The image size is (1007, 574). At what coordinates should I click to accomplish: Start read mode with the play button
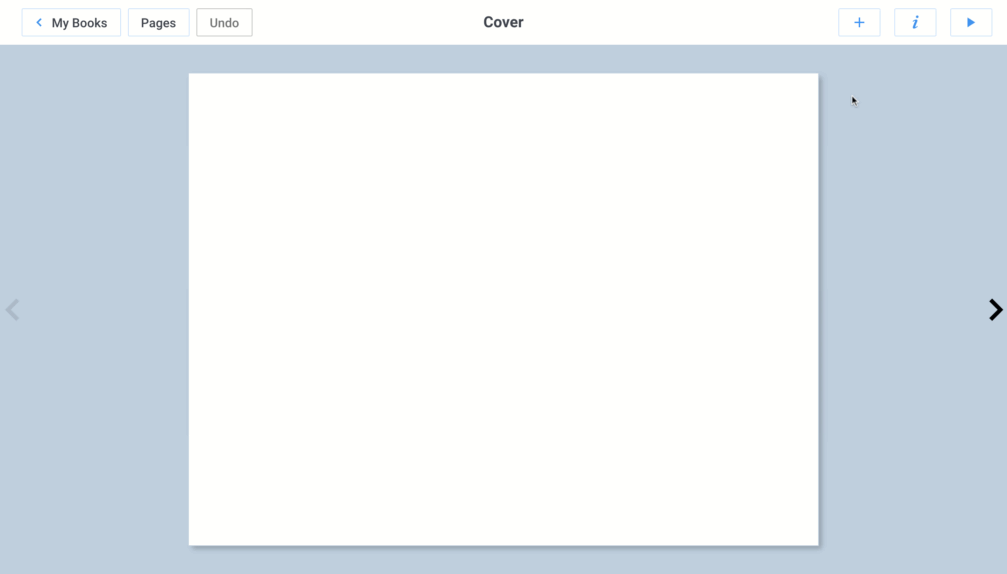[x=970, y=22]
